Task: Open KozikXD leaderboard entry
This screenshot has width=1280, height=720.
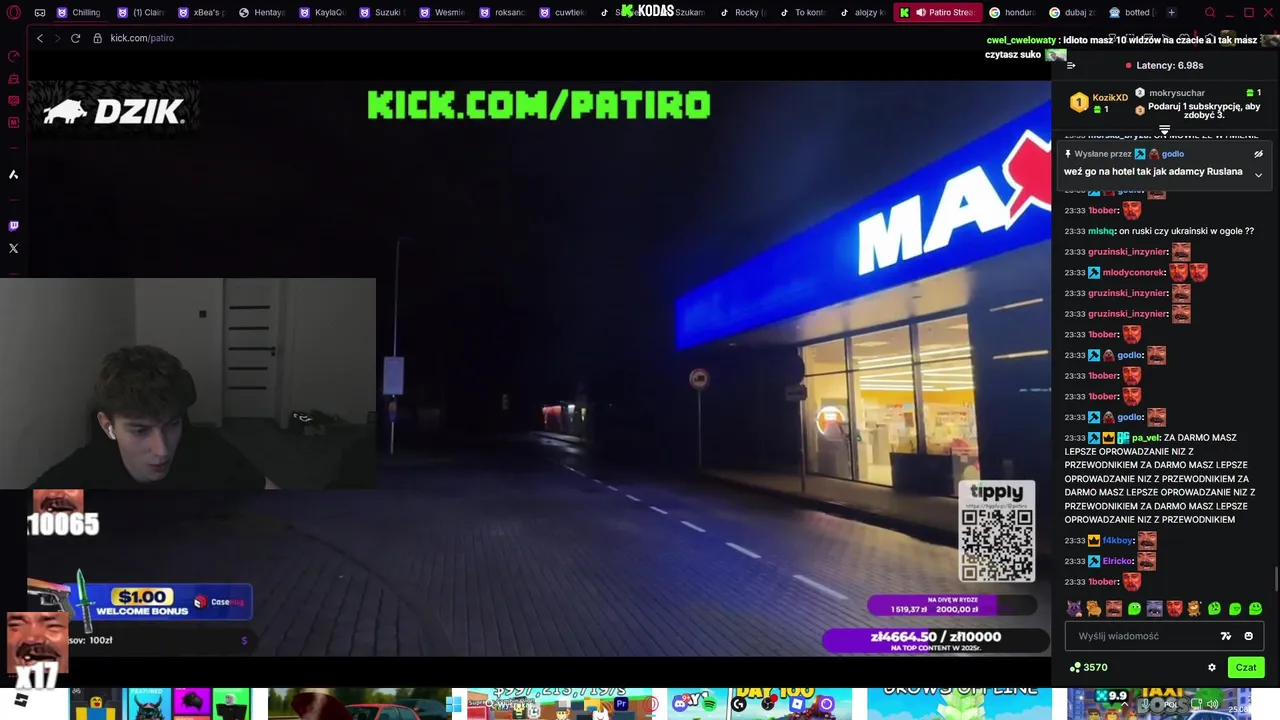Action: (1099, 102)
